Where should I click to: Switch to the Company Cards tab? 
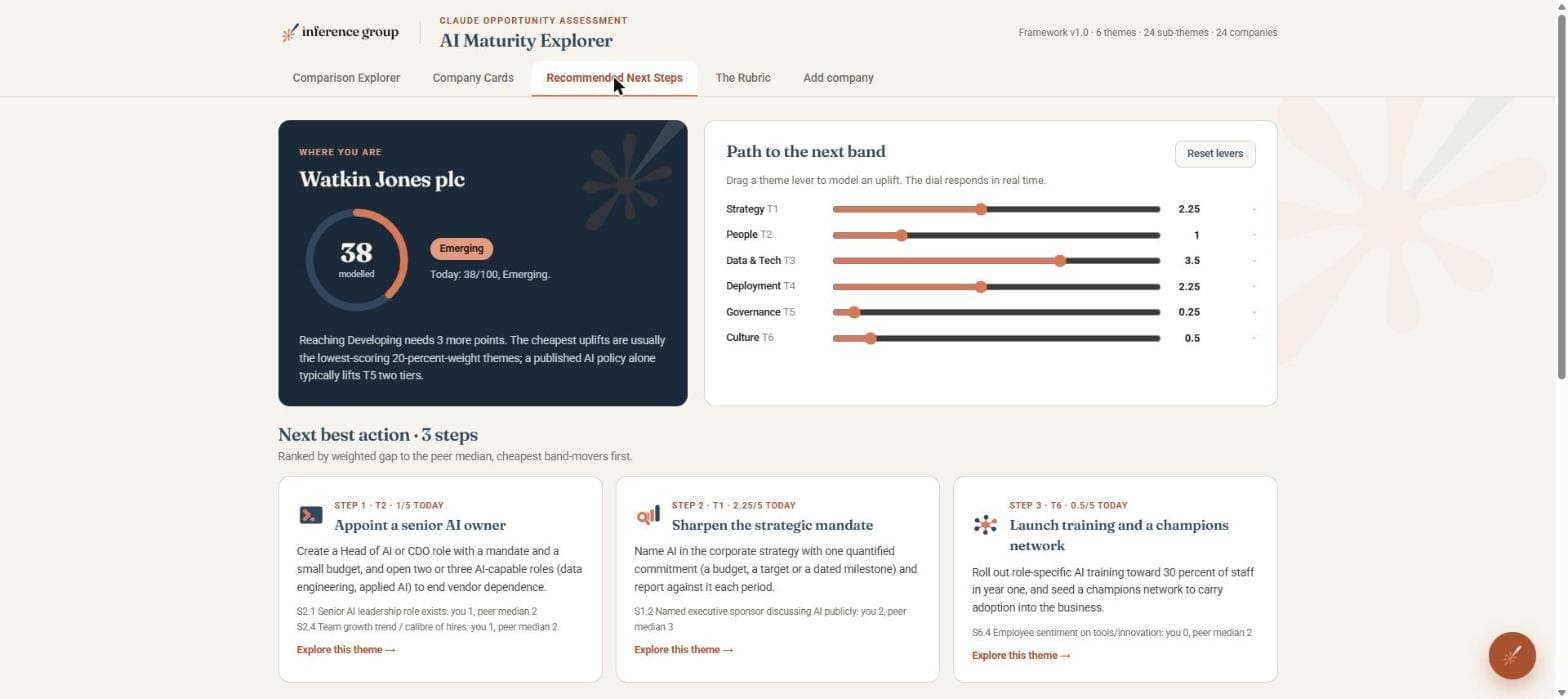click(473, 78)
